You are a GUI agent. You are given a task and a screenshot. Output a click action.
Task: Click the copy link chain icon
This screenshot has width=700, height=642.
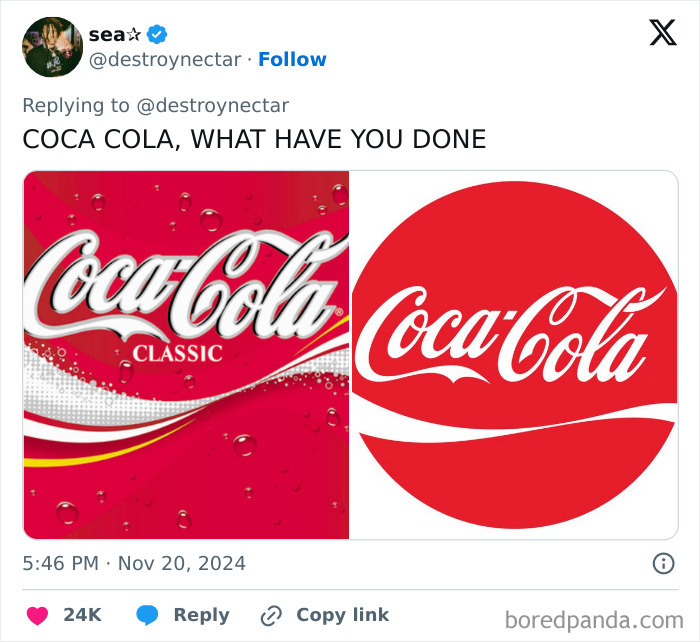click(x=270, y=615)
